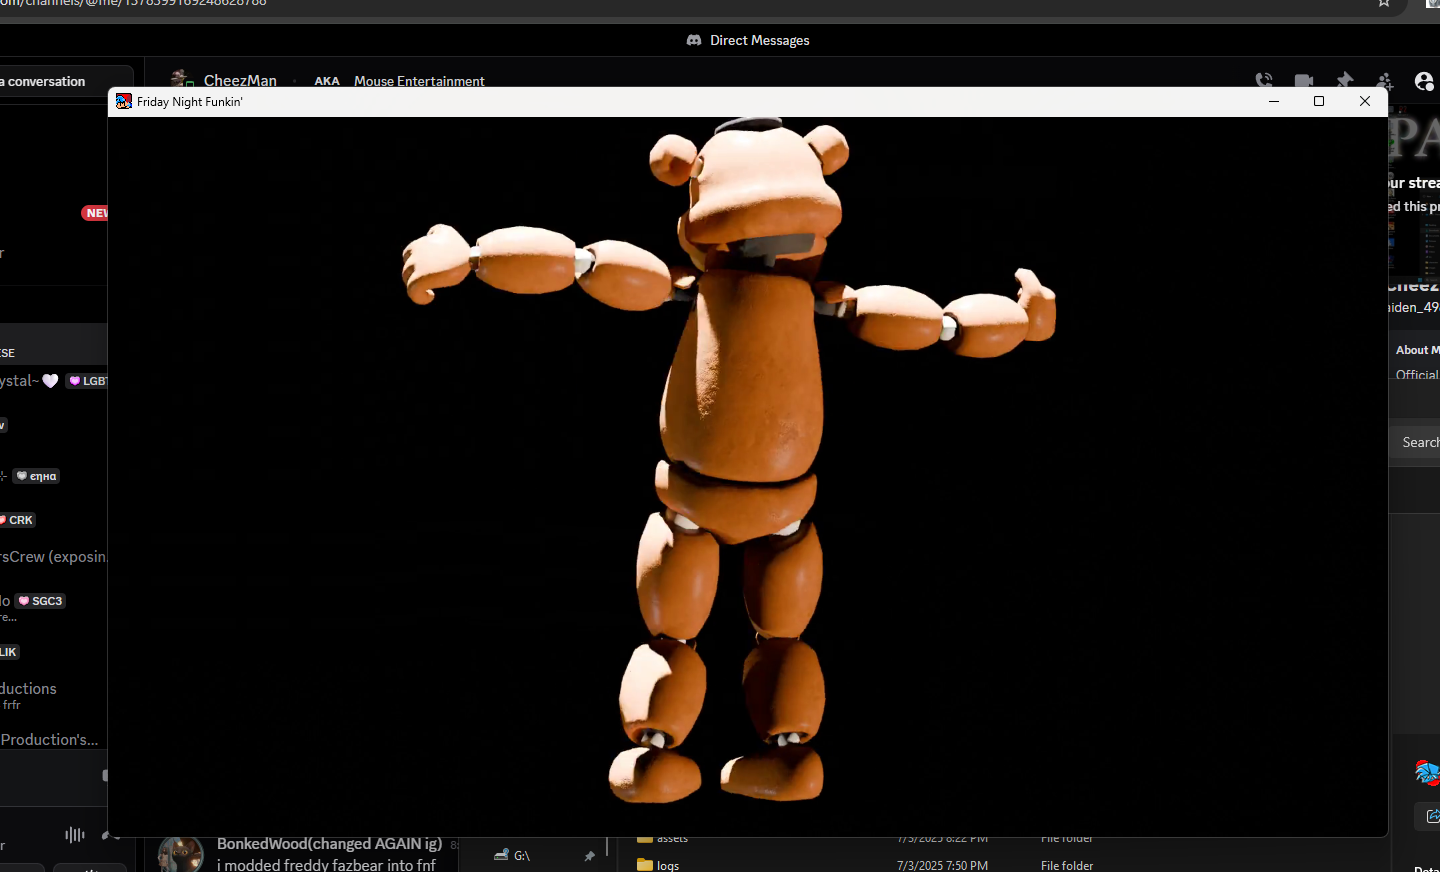Close the Friday Night Funkin' window
This screenshot has height=872, width=1440.
click(x=1365, y=101)
